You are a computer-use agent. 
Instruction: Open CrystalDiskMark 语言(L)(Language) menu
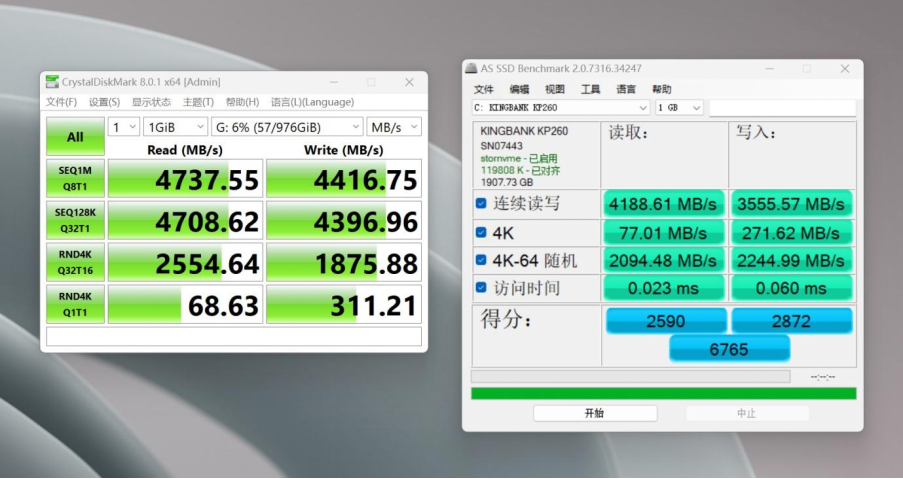(x=313, y=102)
